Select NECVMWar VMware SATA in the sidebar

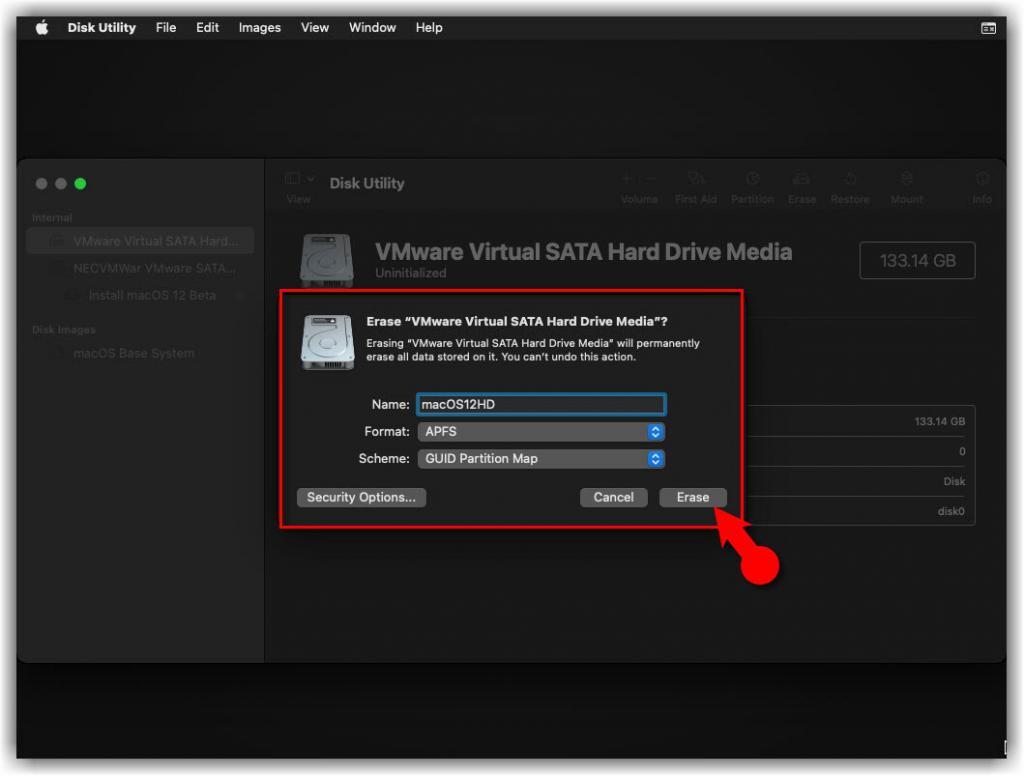coord(140,268)
